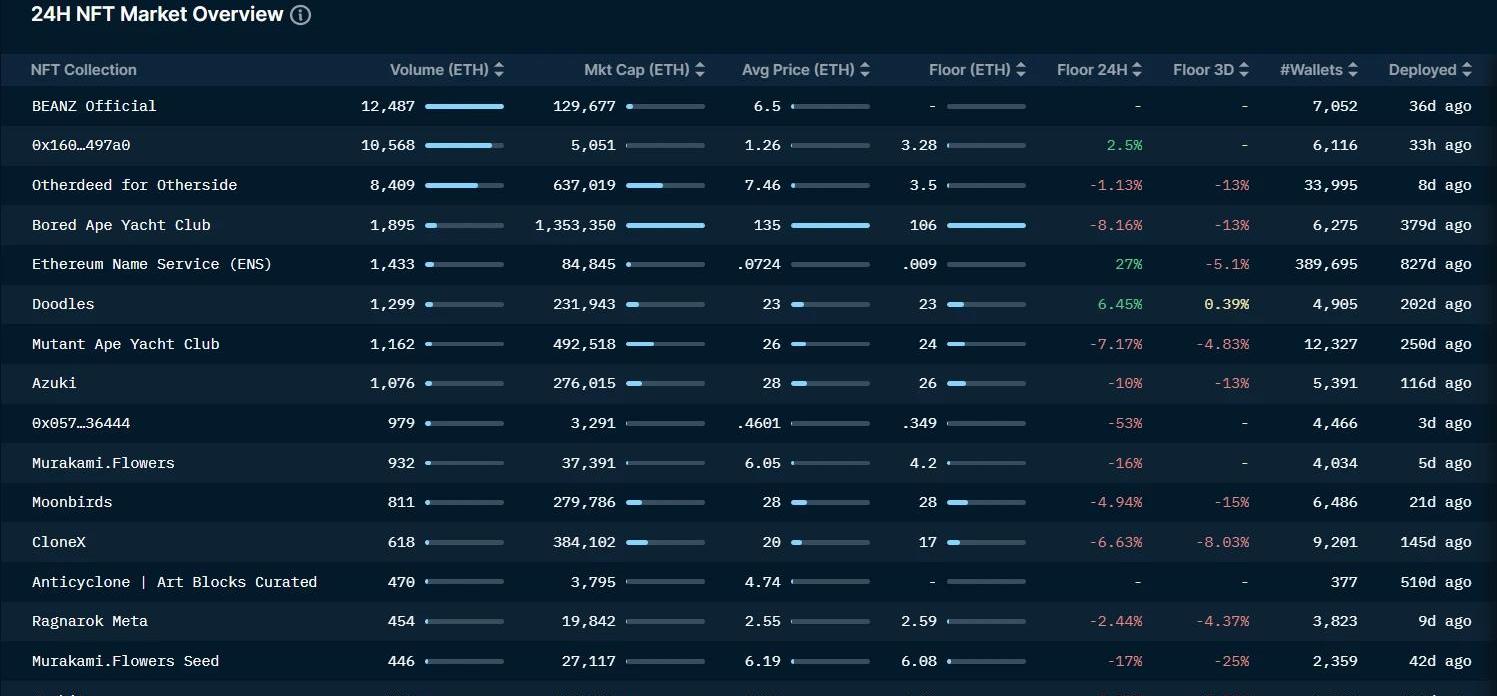The height and width of the screenshot is (696, 1497).
Task: Click the -8.16% floor 24H value
Action: 1116,225
